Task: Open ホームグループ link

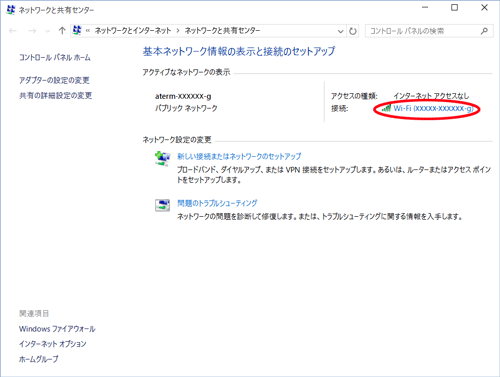Action: pos(38,359)
